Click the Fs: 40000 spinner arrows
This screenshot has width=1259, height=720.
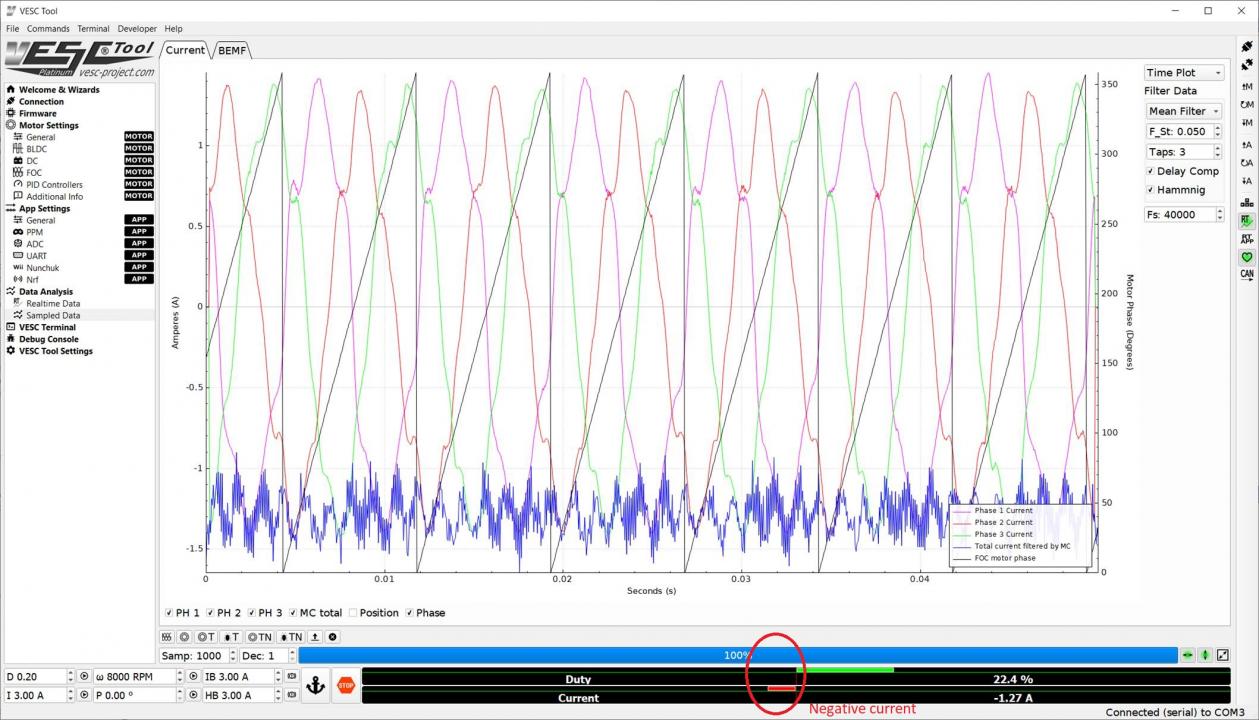(x=1219, y=214)
